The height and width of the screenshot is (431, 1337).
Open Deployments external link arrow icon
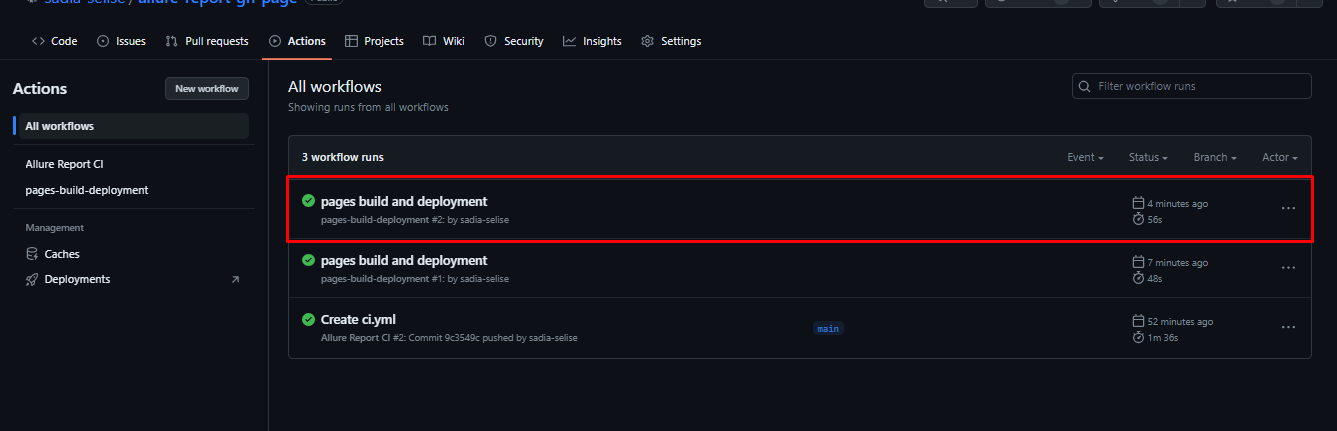click(235, 279)
